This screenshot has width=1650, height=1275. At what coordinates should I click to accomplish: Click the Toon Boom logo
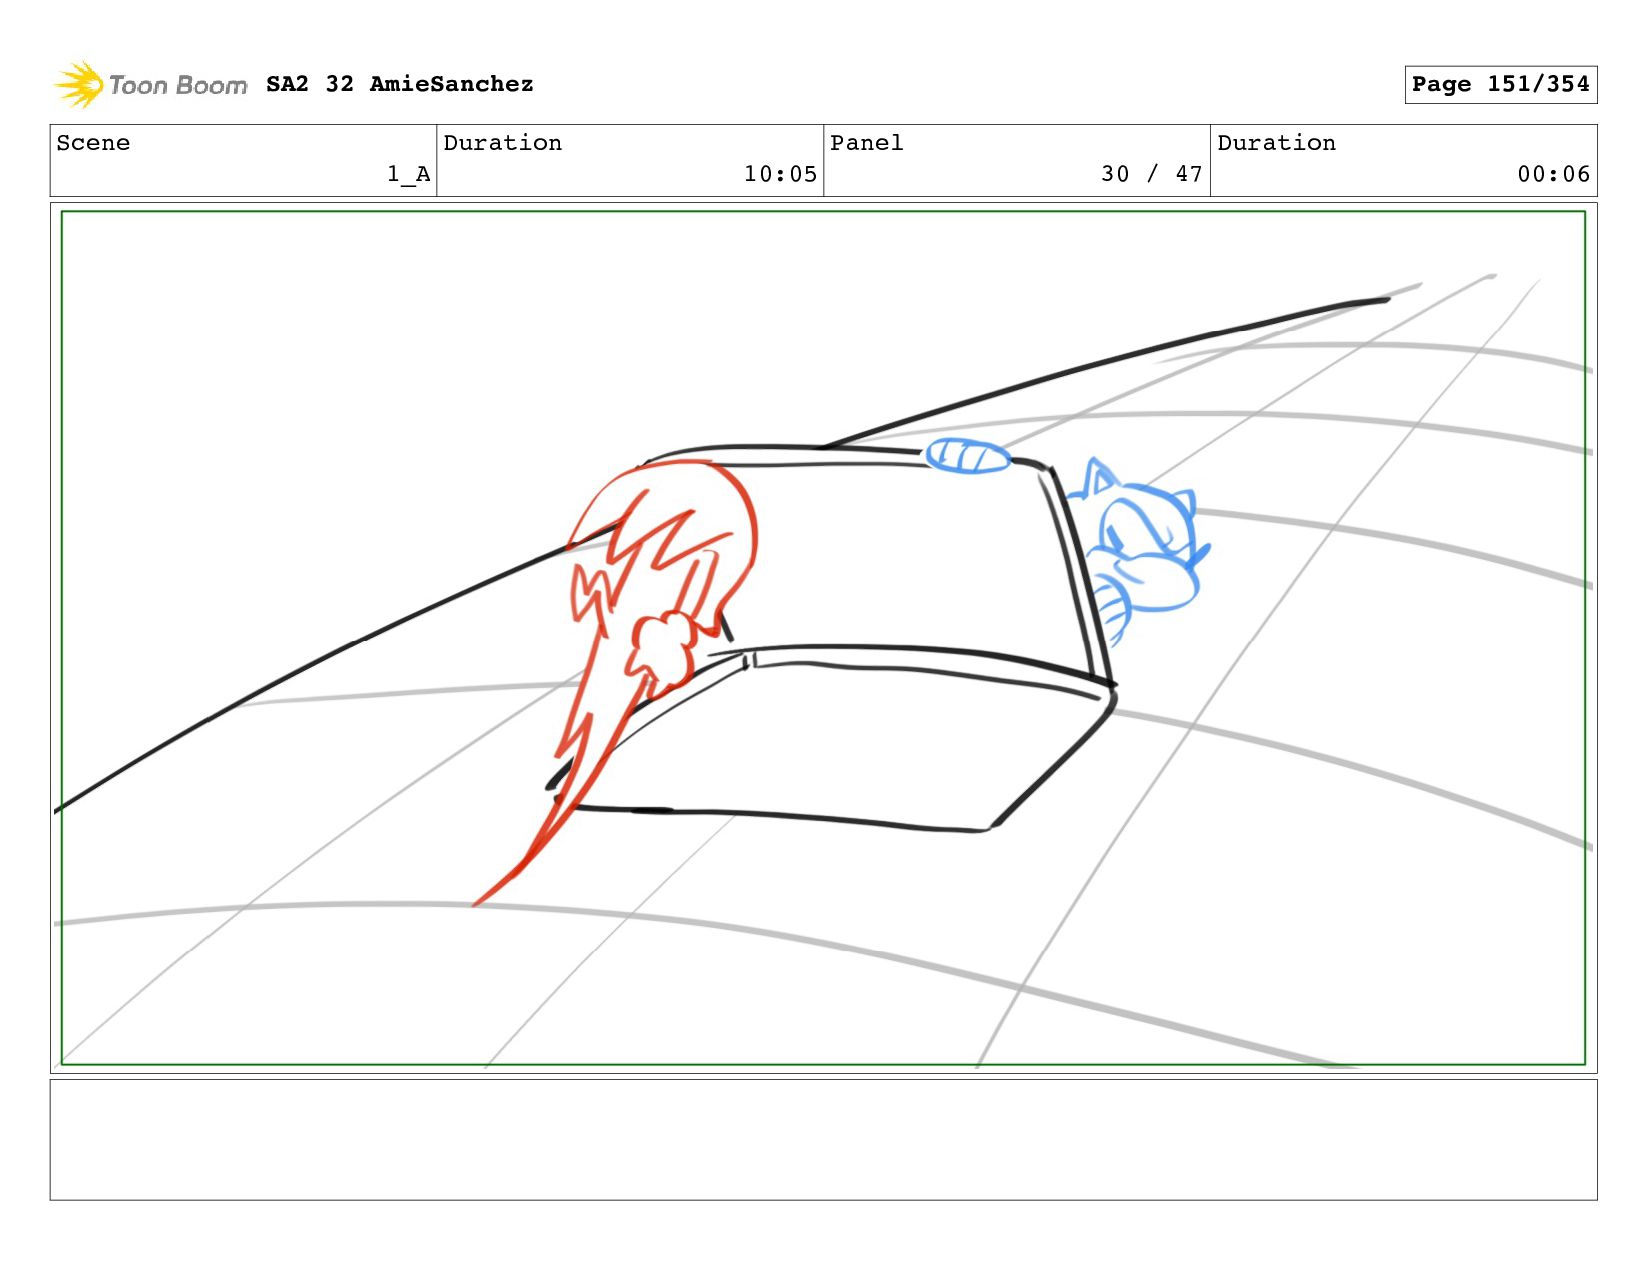tap(150, 85)
